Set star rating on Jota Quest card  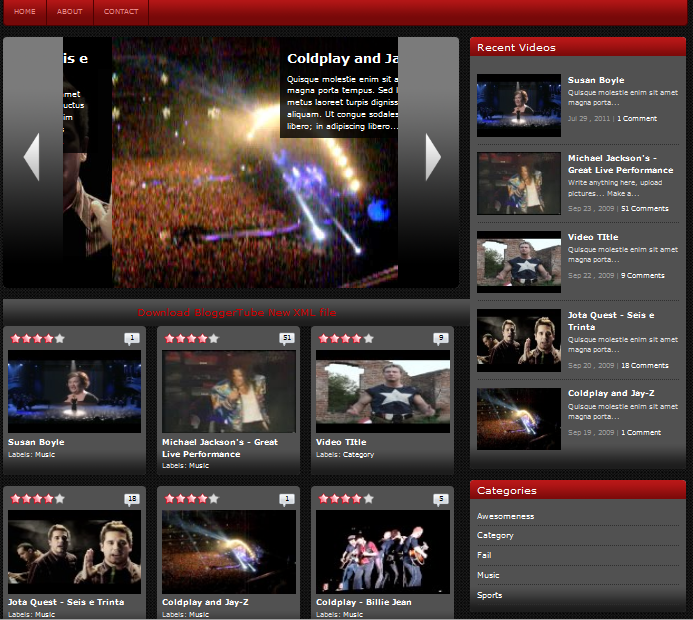38,499
